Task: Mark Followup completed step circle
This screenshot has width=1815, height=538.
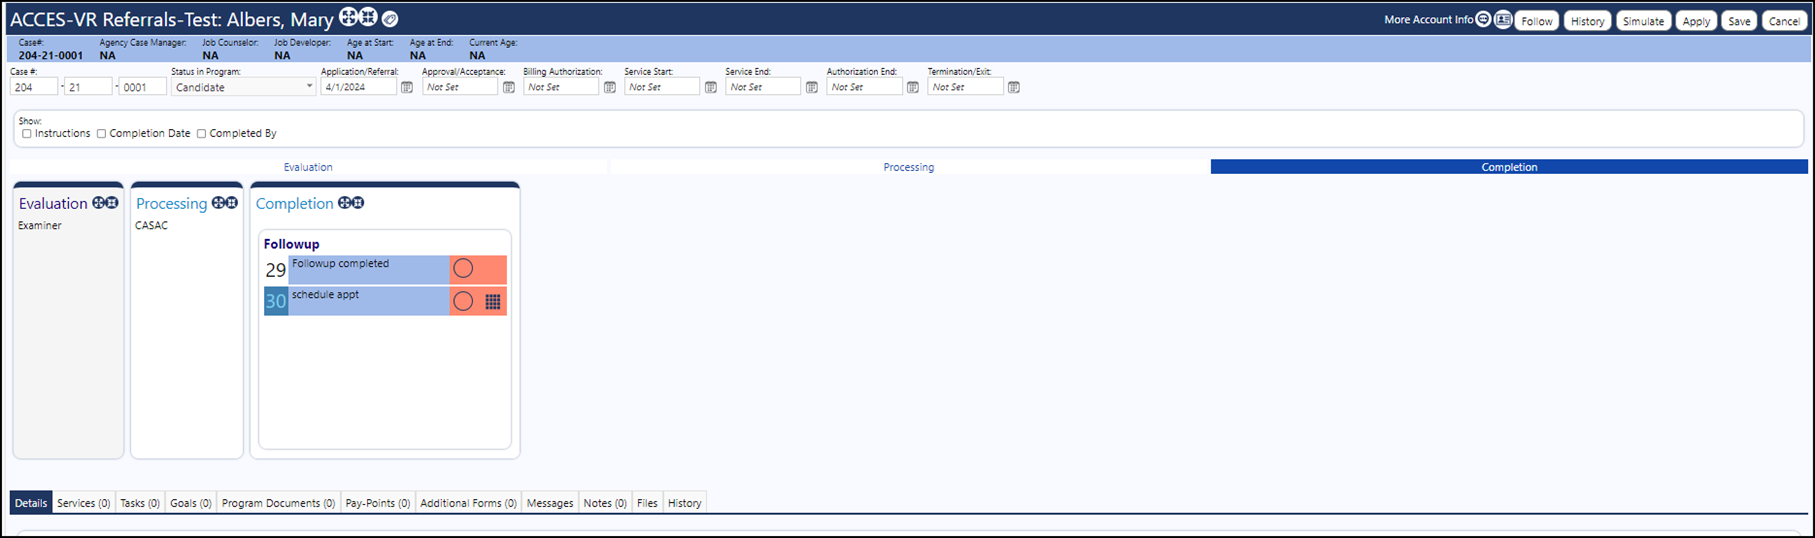Action: 463,269
